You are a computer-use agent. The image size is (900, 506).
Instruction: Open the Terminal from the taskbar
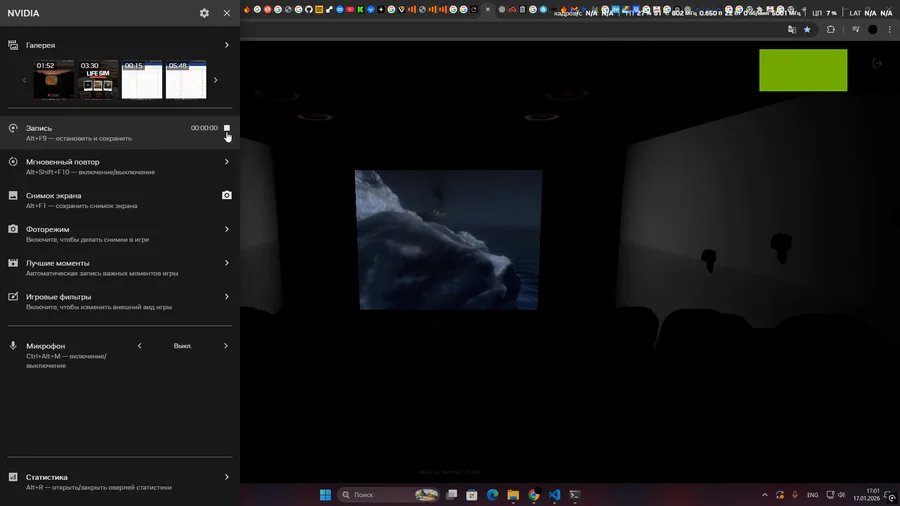tap(575, 495)
